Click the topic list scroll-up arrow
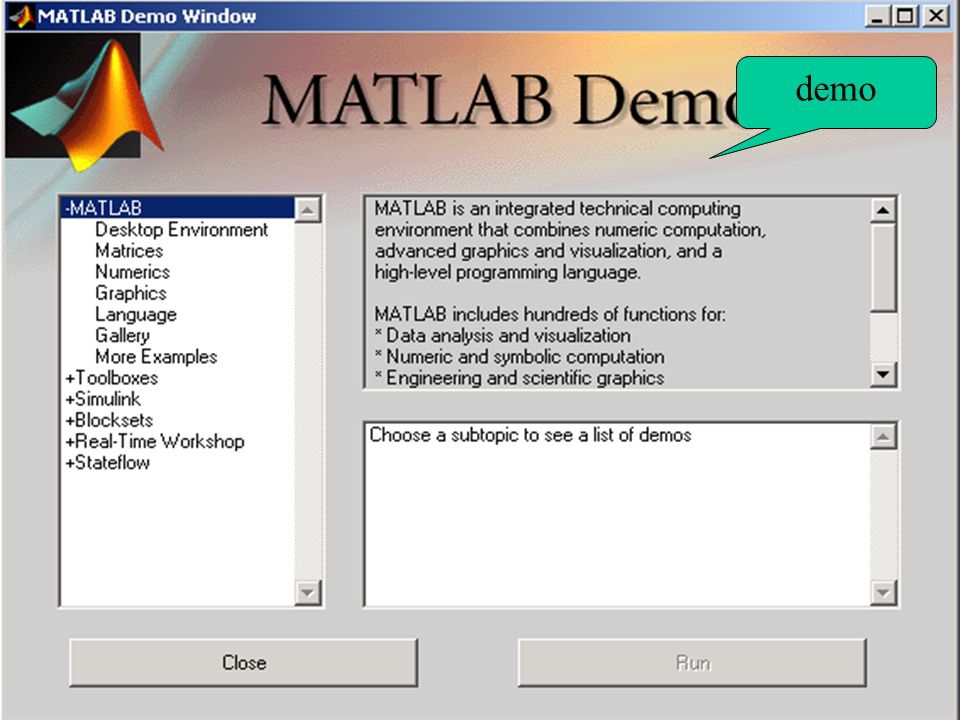This screenshot has height=720, width=960. tap(308, 210)
